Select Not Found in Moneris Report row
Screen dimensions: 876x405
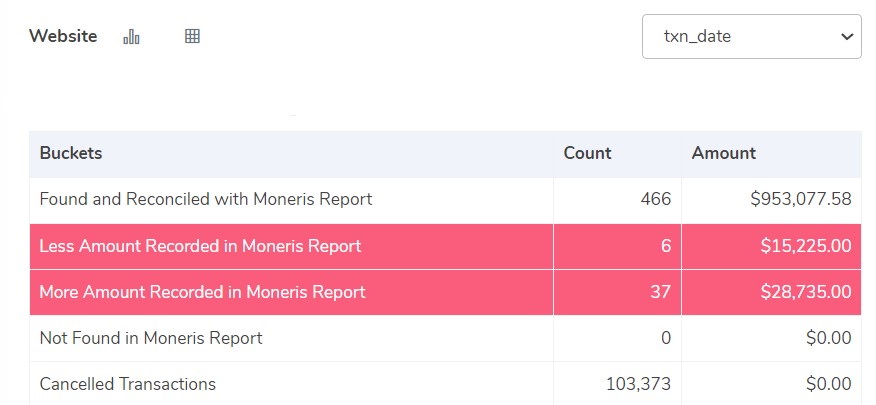pos(445,338)
